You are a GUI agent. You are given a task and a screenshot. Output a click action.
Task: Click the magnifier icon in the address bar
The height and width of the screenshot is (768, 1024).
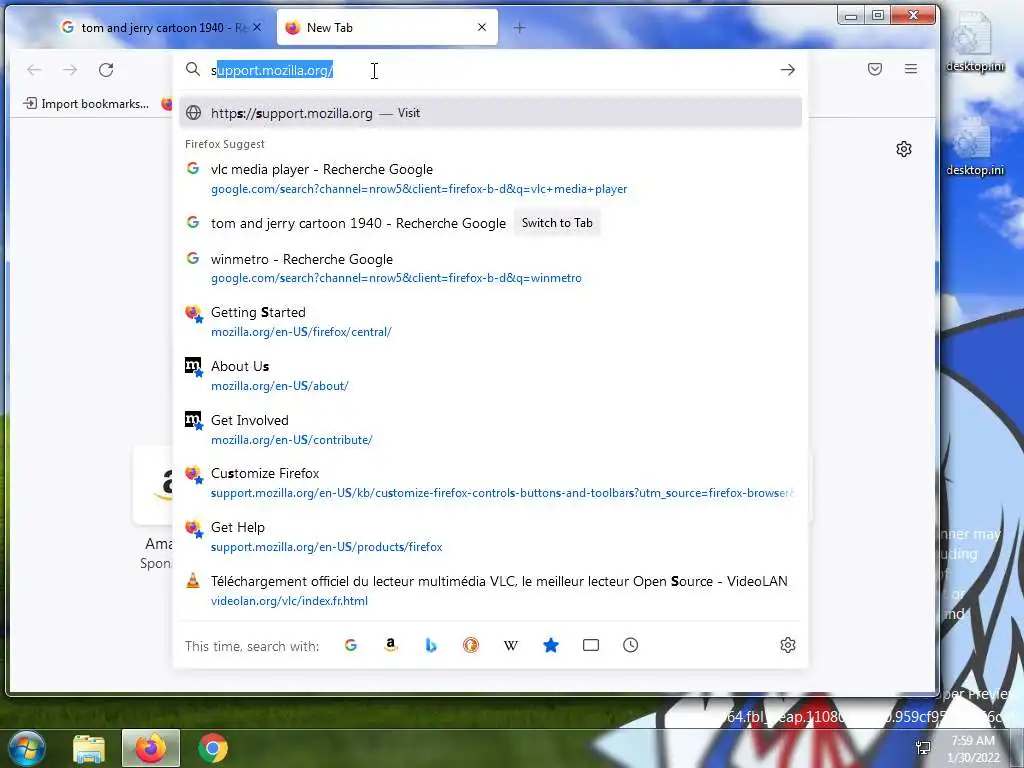pos(193,69)
